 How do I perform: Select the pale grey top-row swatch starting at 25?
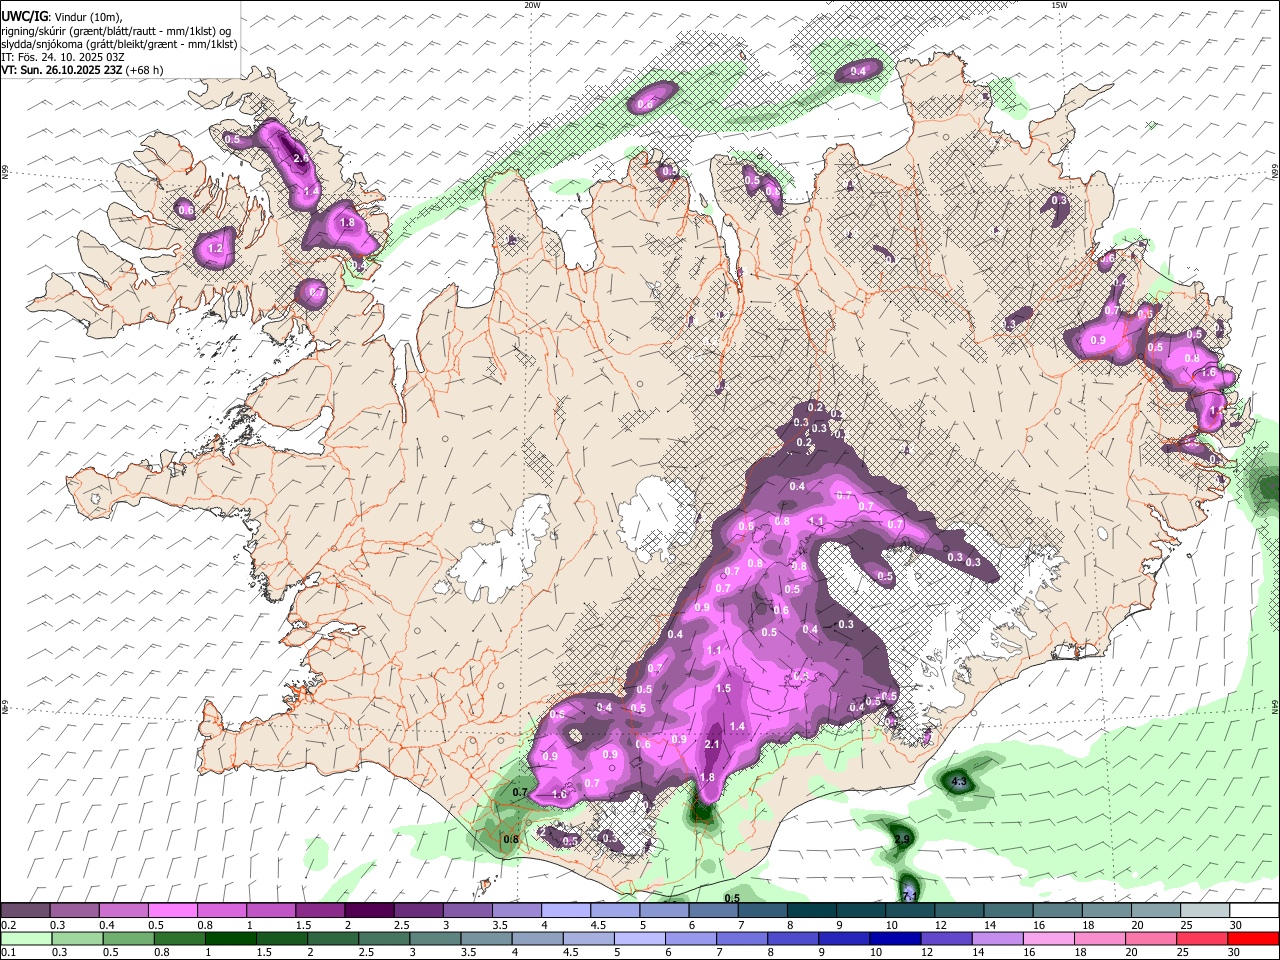(x=1206, y=911)
